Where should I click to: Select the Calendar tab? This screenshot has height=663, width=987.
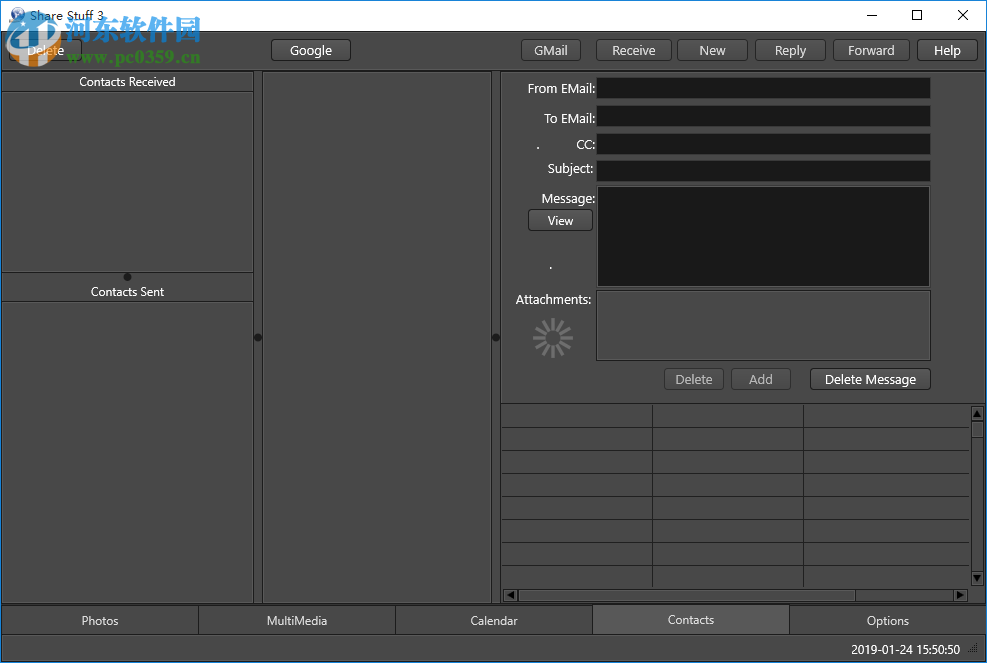pyautogui.click(x=494, y=621)
